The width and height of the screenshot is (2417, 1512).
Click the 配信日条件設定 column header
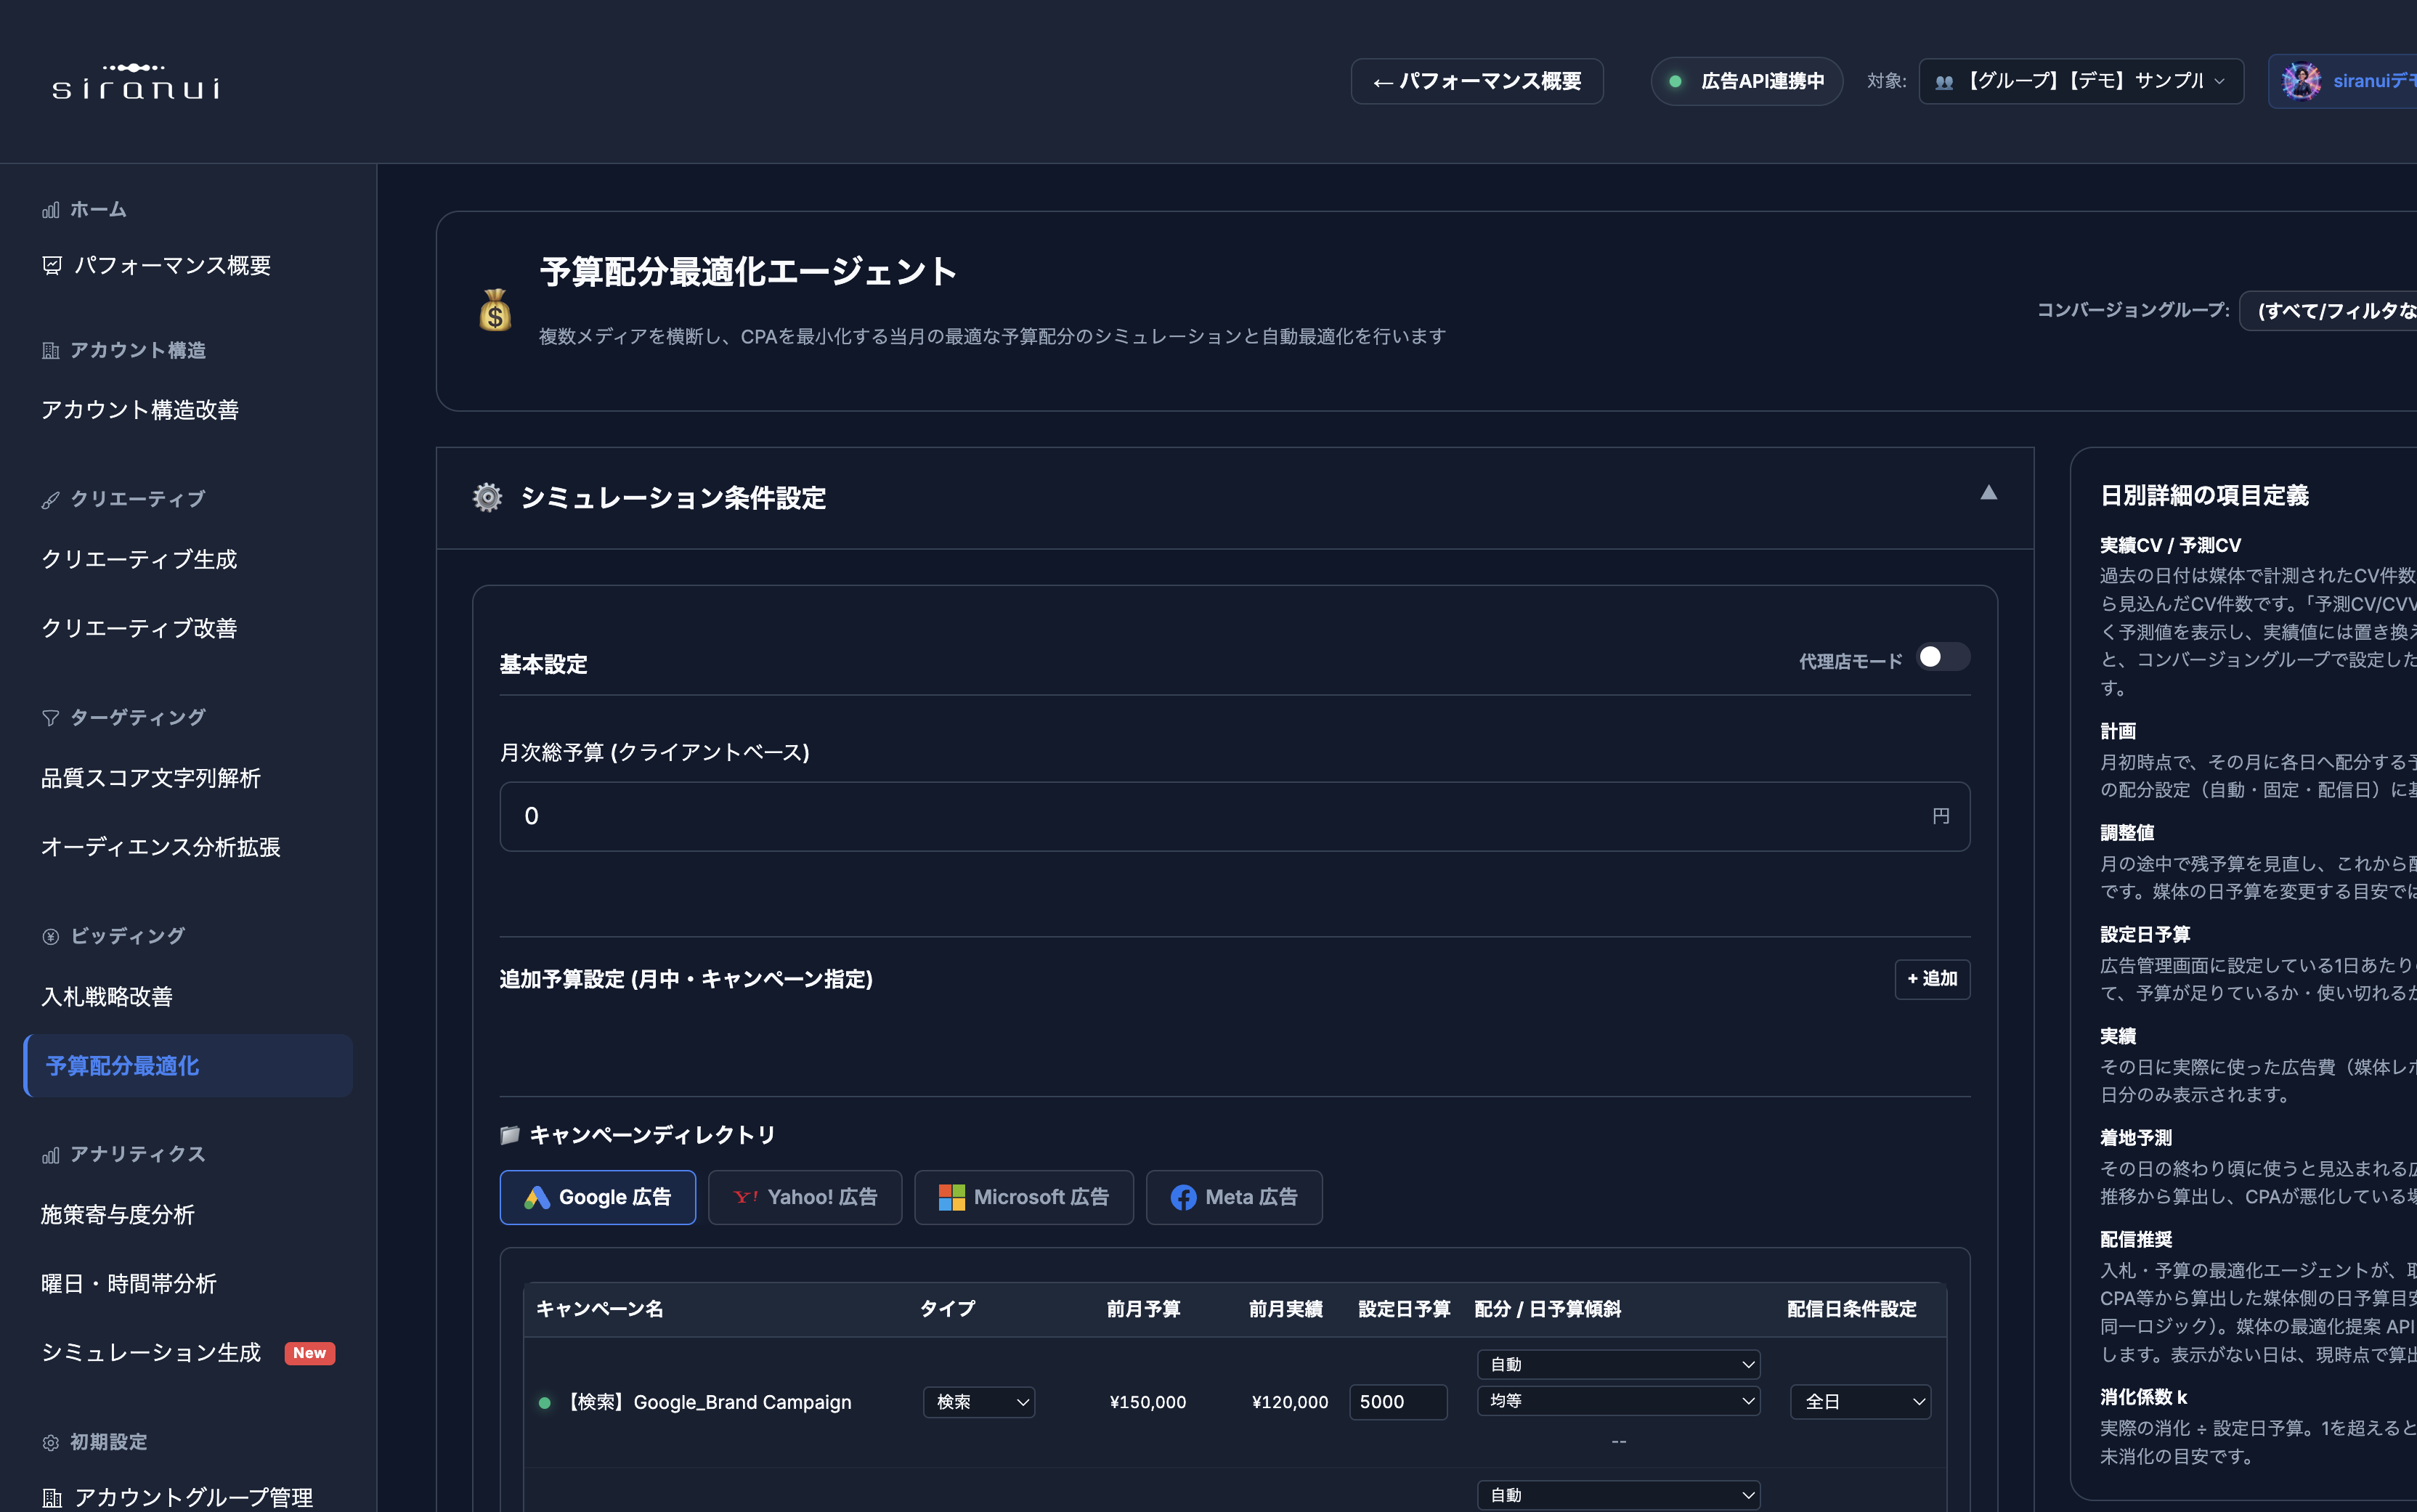tap(1851, 1309)
